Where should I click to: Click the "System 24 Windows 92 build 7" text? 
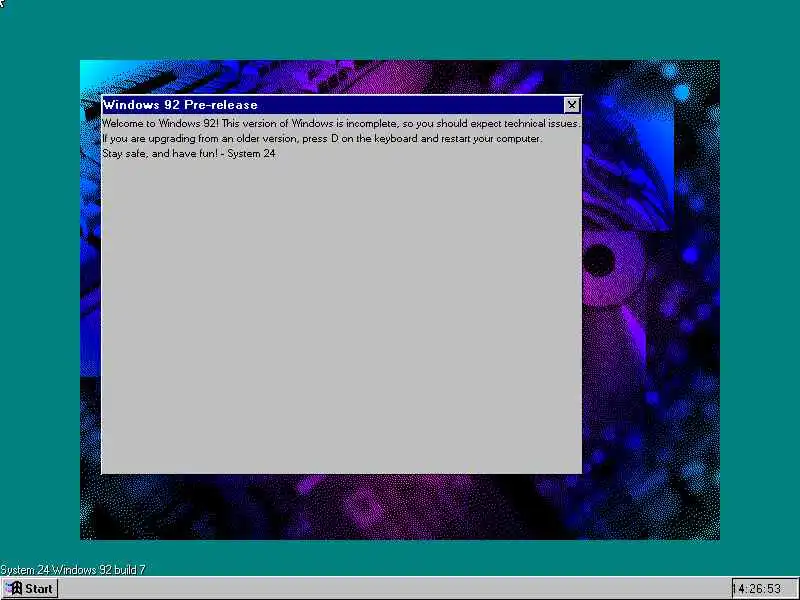[73, 569]
